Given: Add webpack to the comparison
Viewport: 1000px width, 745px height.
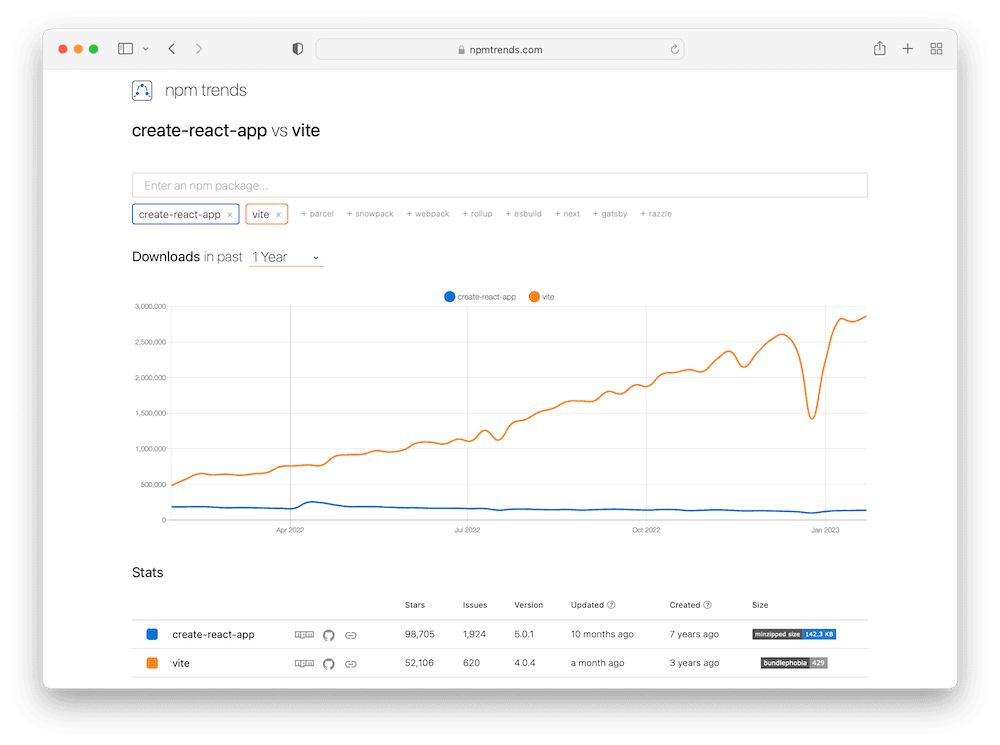Looking at the screenshot, I should tap(428, 213).
